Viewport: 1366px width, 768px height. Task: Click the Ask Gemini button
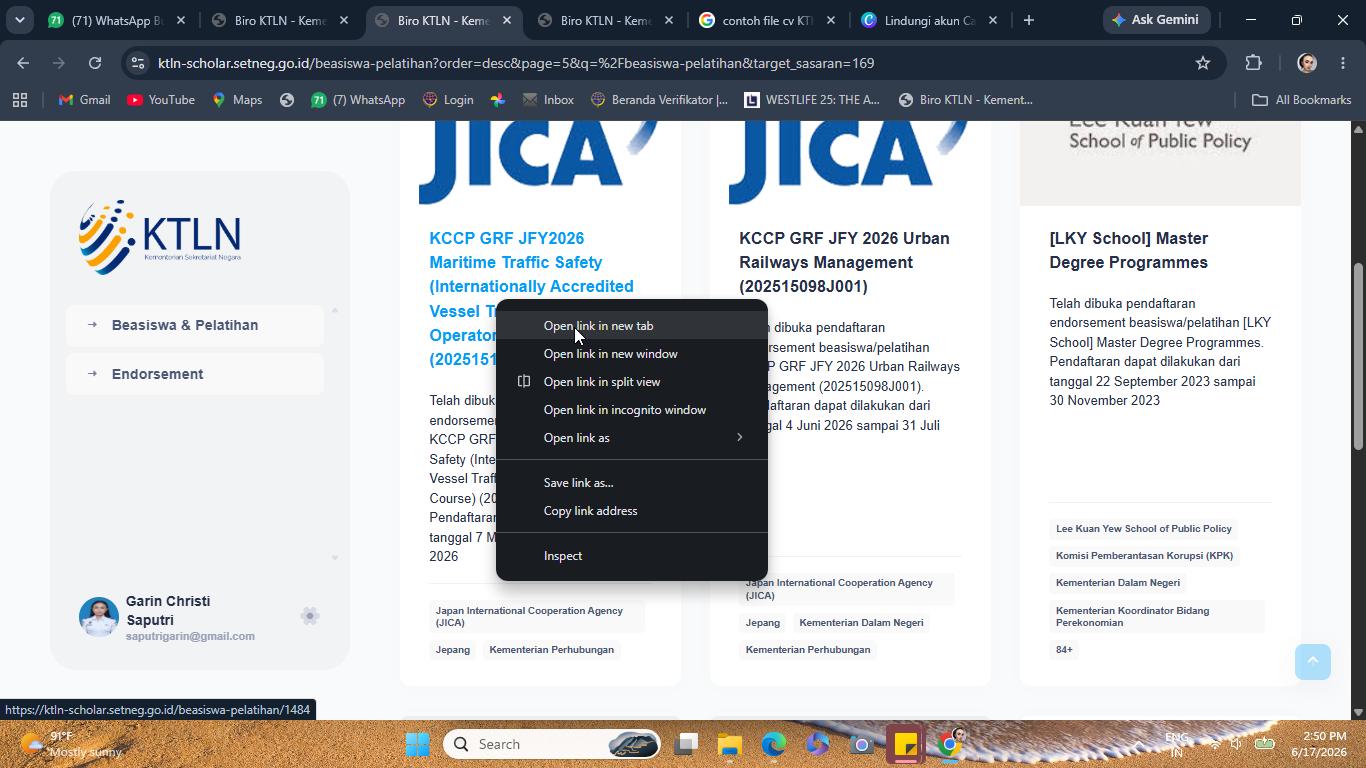(1155, 20)
